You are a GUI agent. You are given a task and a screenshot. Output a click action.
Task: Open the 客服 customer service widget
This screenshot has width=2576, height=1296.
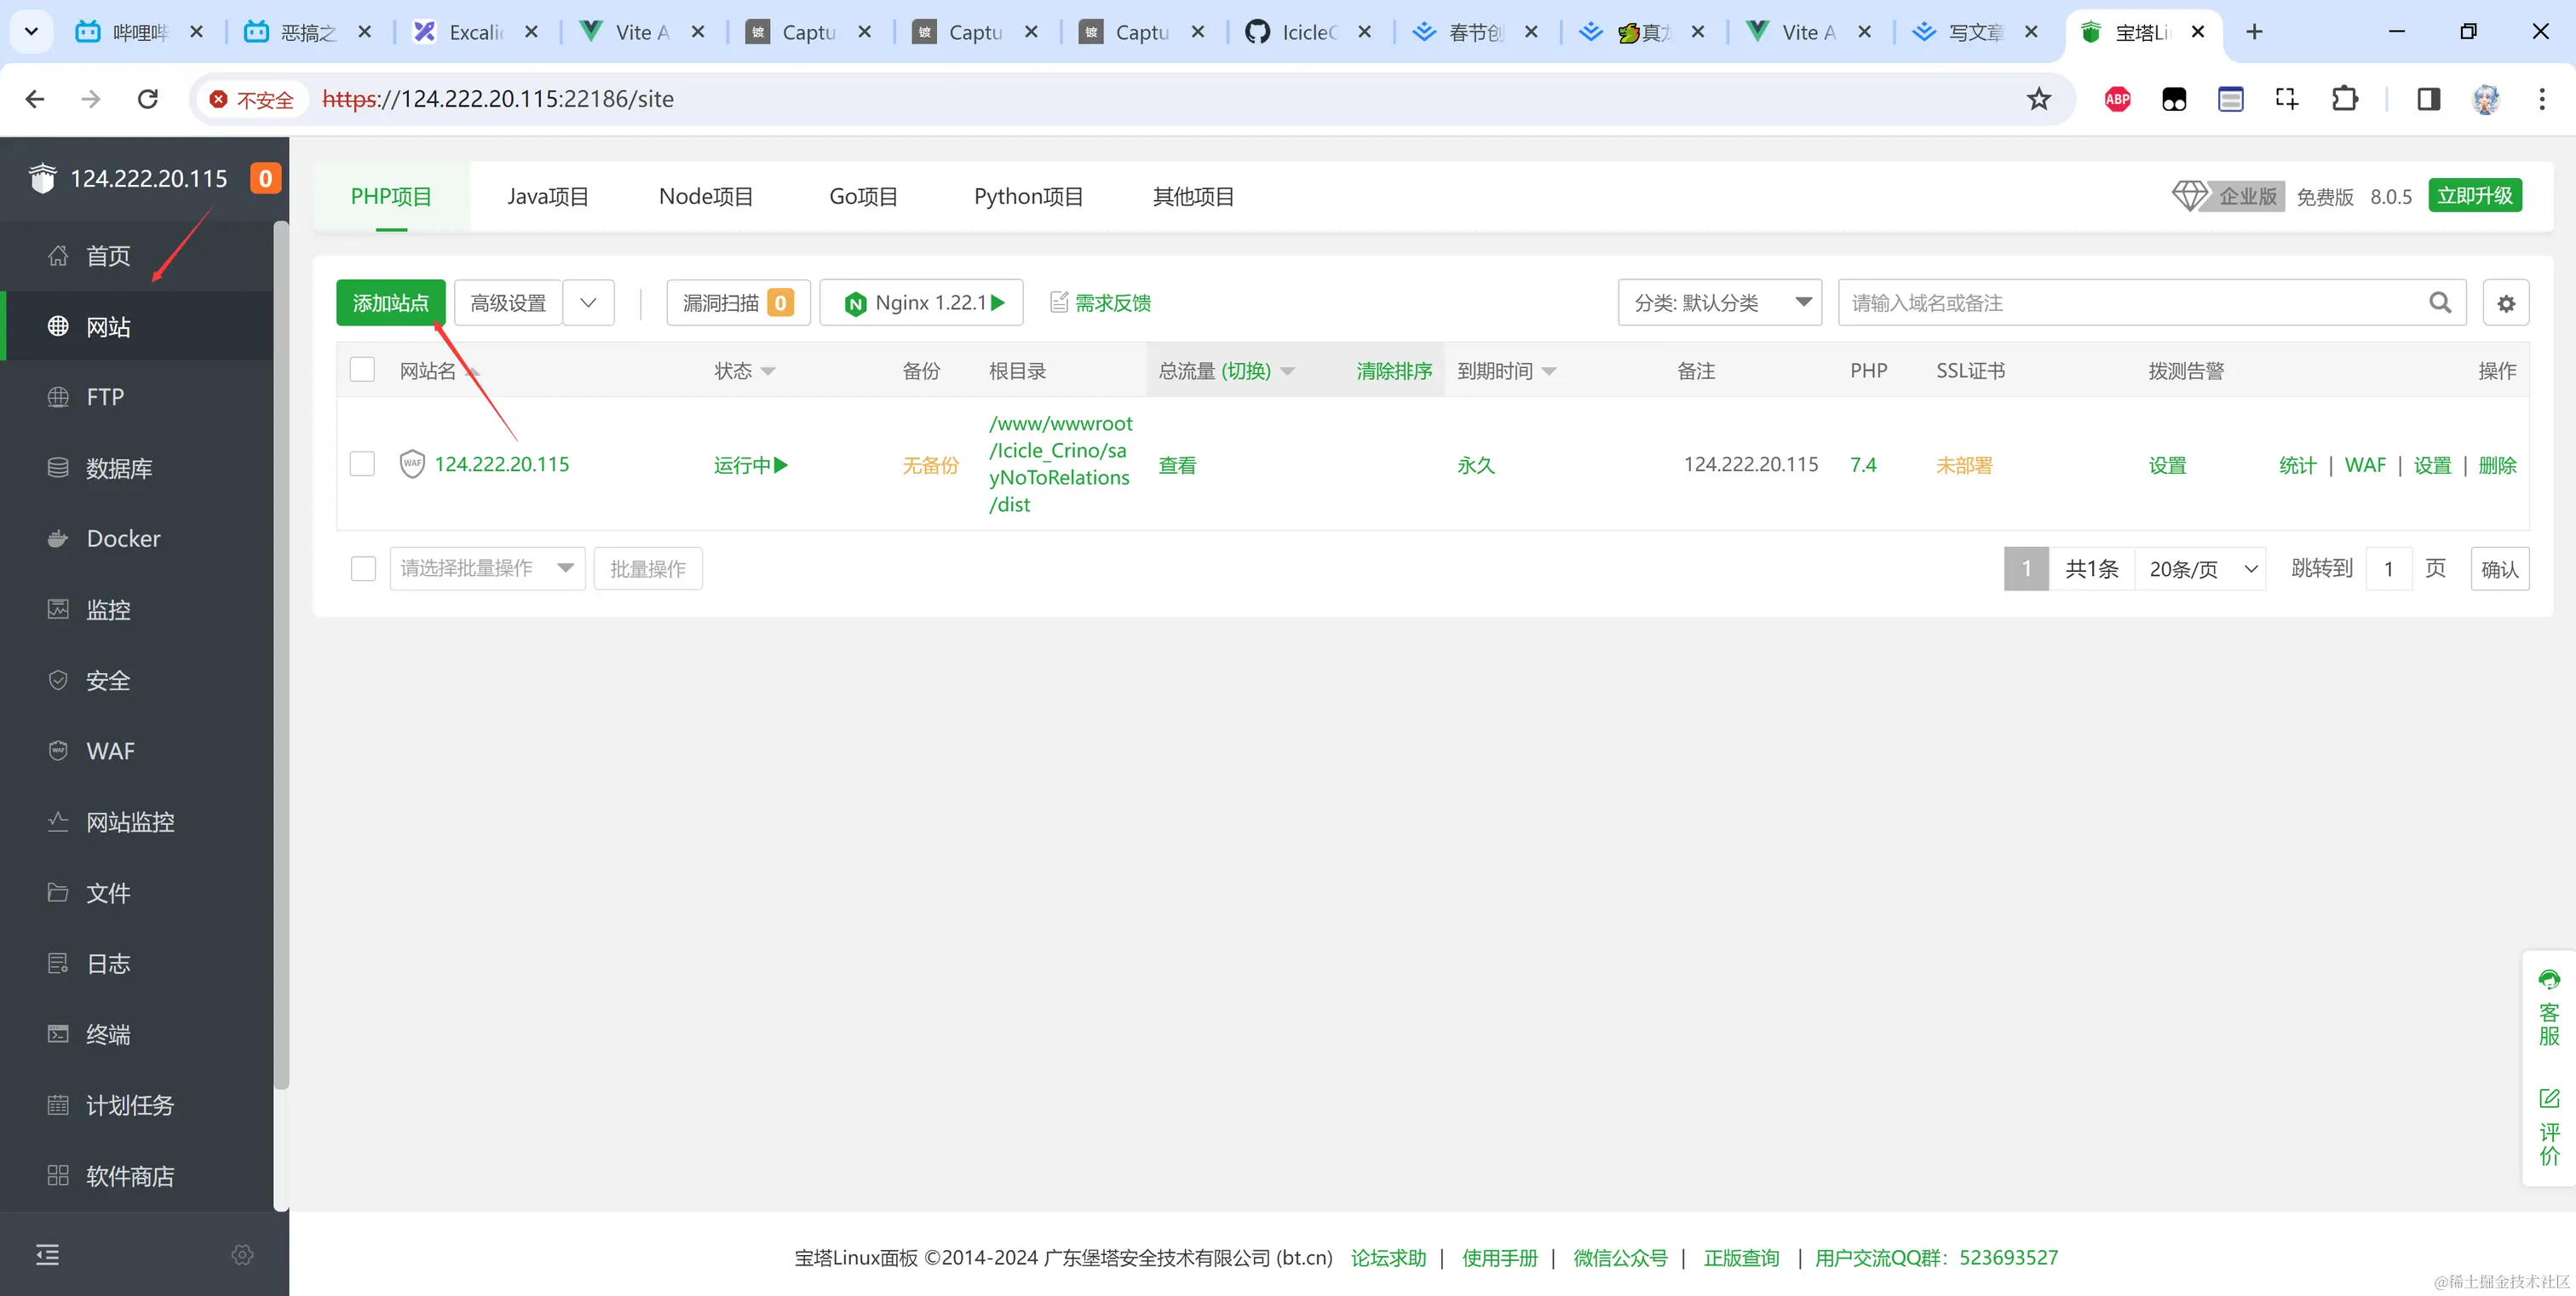pyautogui.click(x=2549, y=1008)
